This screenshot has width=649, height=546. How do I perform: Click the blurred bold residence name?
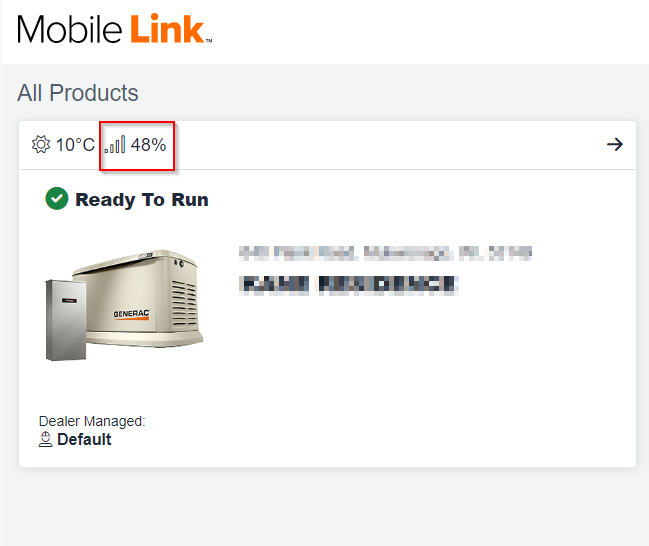coord(349,285)
